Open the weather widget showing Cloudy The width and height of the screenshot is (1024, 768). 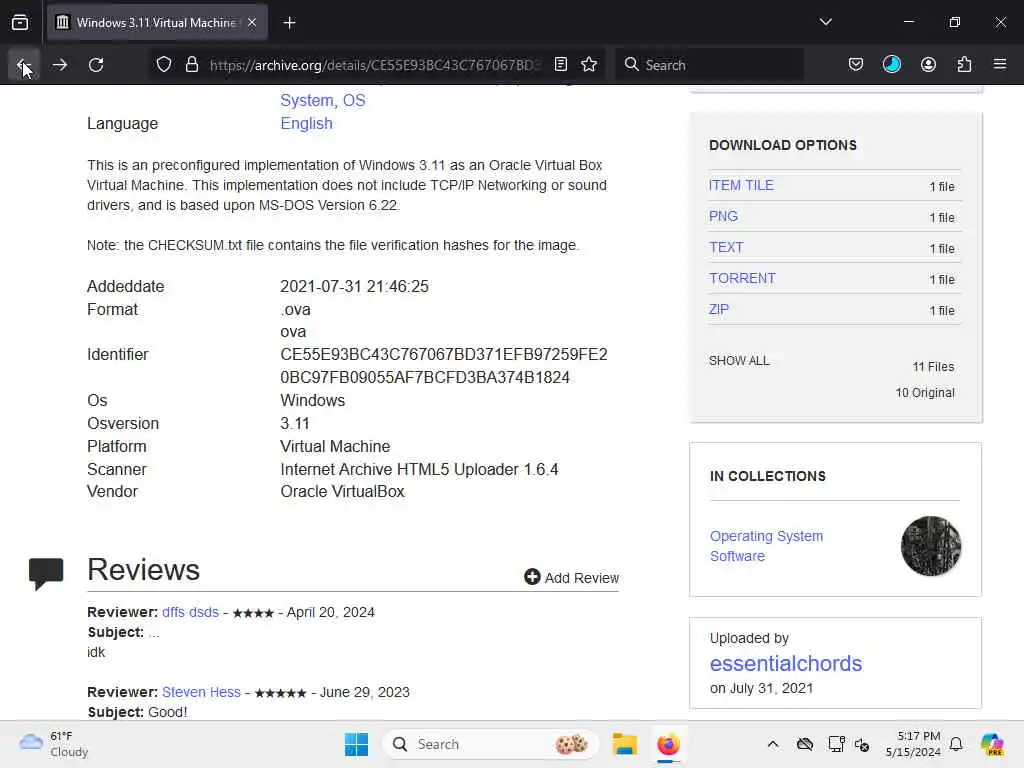(54, 744)
